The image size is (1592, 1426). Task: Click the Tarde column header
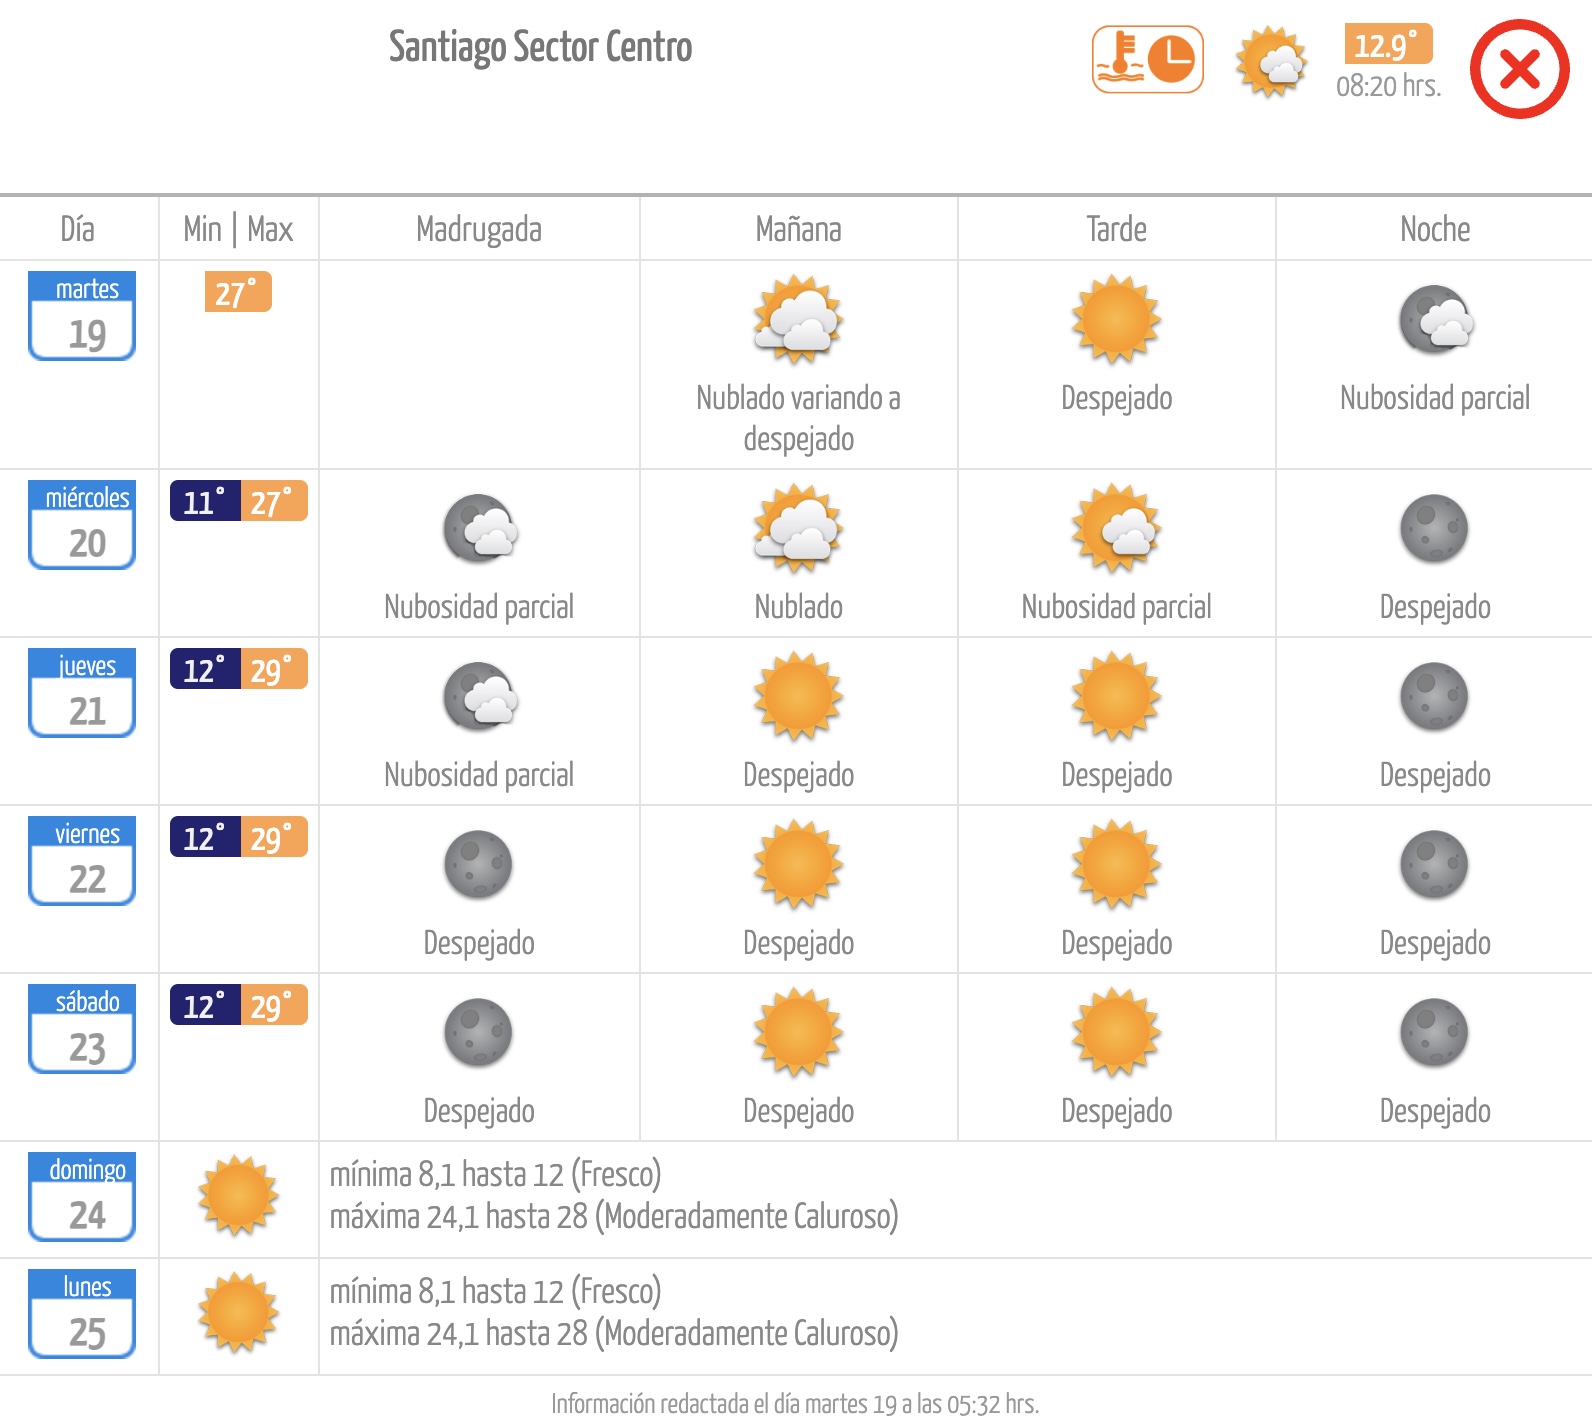[1116, 229]
